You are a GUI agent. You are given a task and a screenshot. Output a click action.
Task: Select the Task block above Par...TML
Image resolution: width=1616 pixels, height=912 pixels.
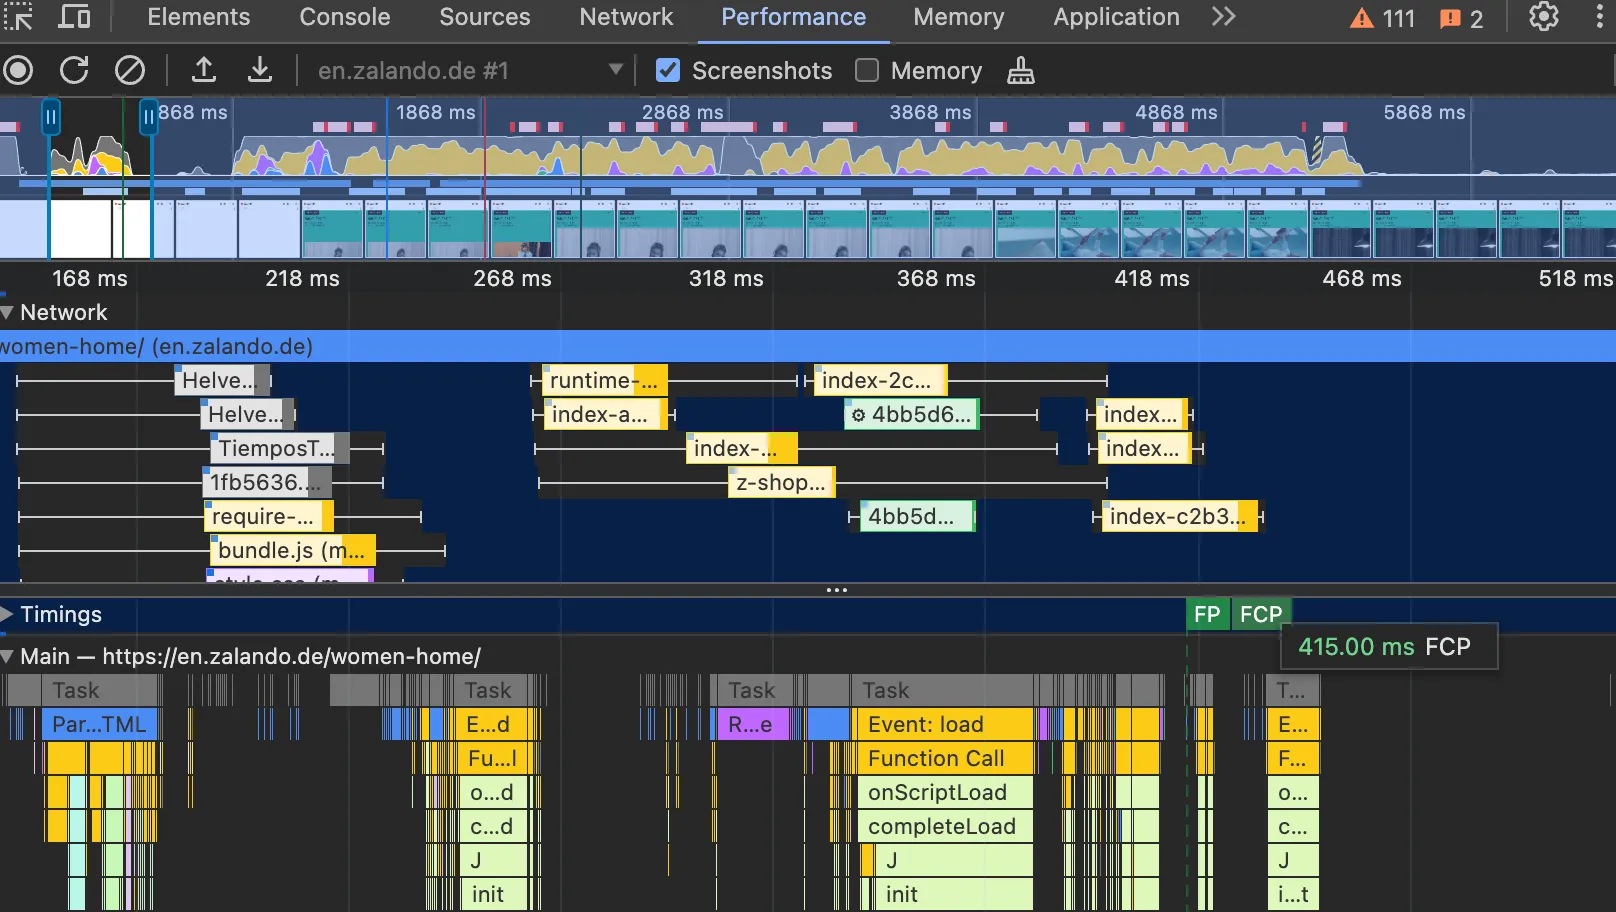tap(99, 690)
